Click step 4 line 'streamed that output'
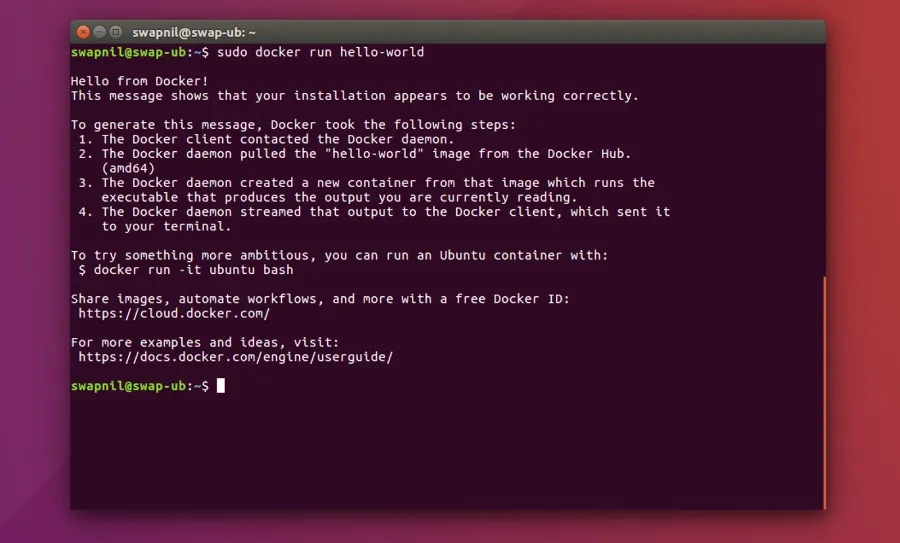The width and height of the screenshot is (900, 543). [374, 212]
